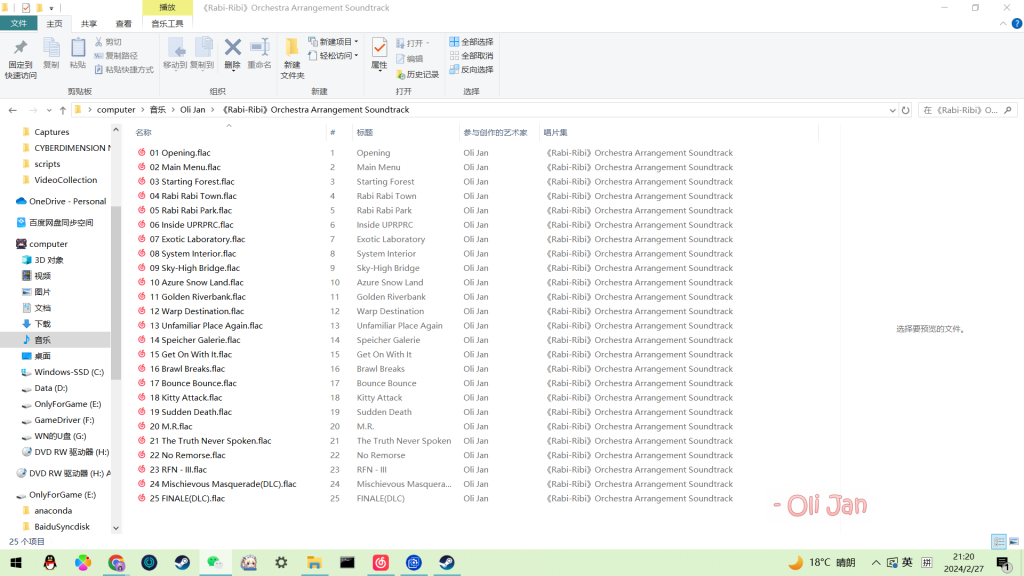Click the 反向选择 invert selection button
This screenshot has width=1024, height=576.
[x=471, y=70]
